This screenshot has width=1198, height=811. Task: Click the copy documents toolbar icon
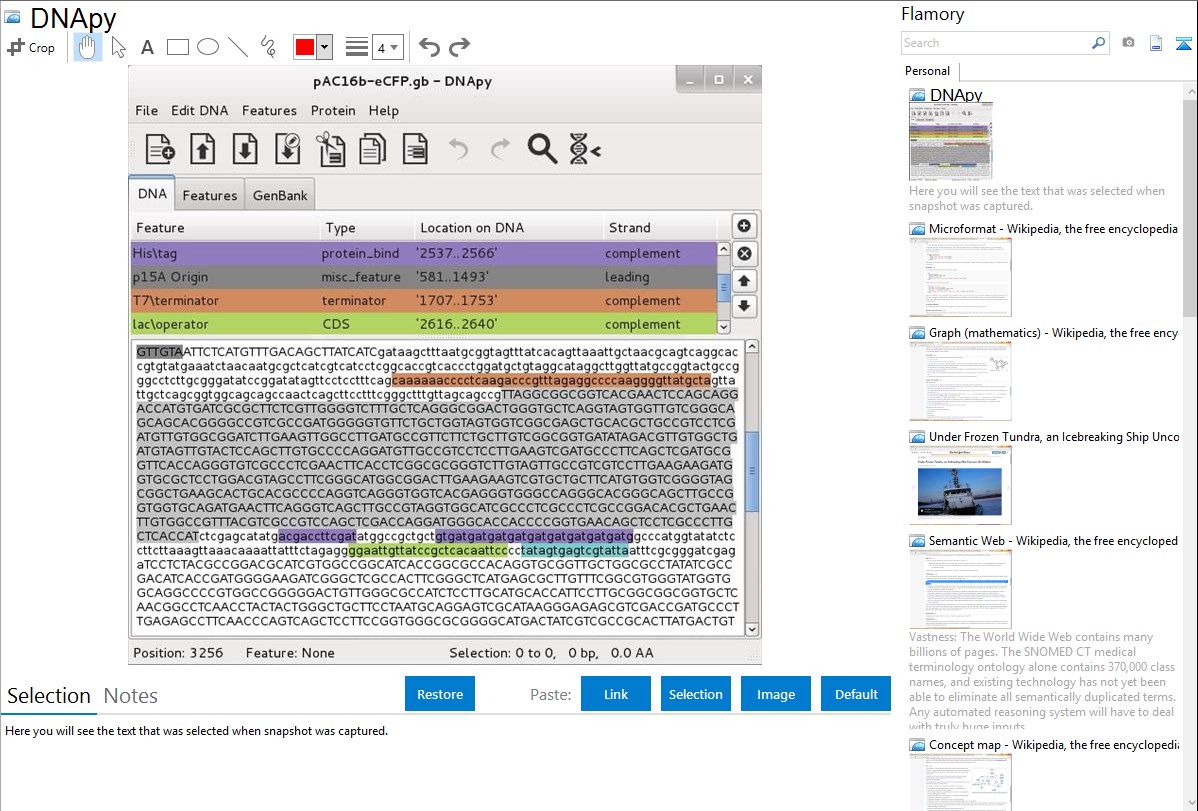[x=373, y=149]
